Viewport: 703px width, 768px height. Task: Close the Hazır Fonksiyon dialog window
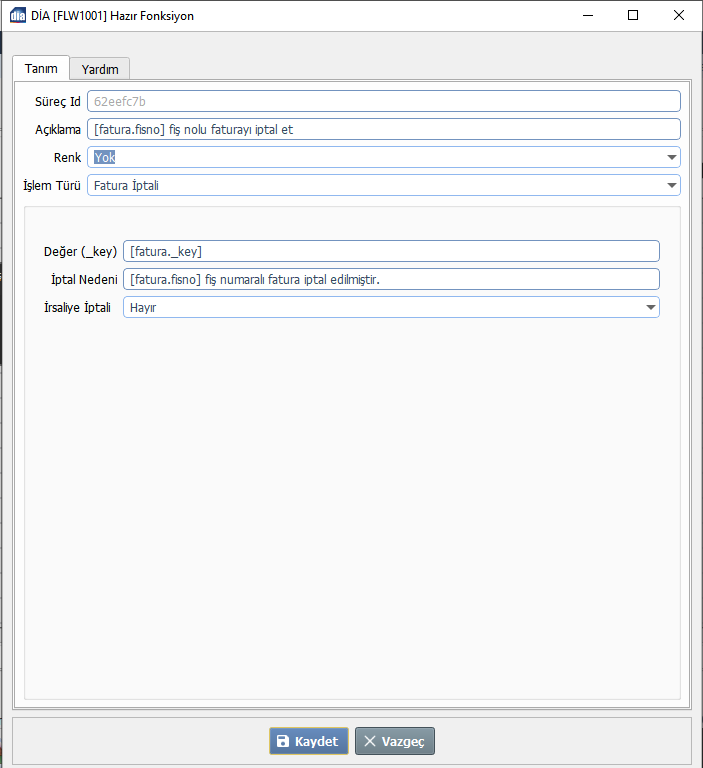[679, 16]
